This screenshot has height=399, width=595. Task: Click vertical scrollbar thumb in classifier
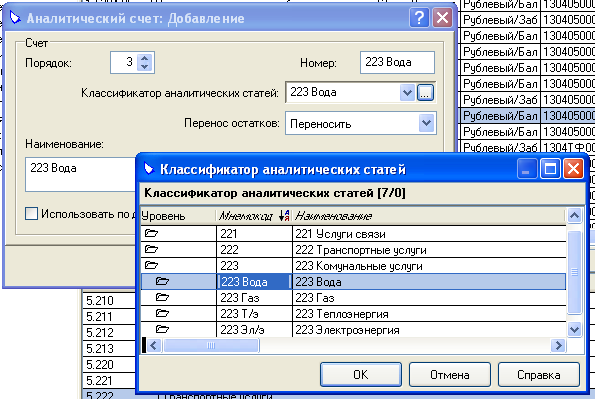575,272
